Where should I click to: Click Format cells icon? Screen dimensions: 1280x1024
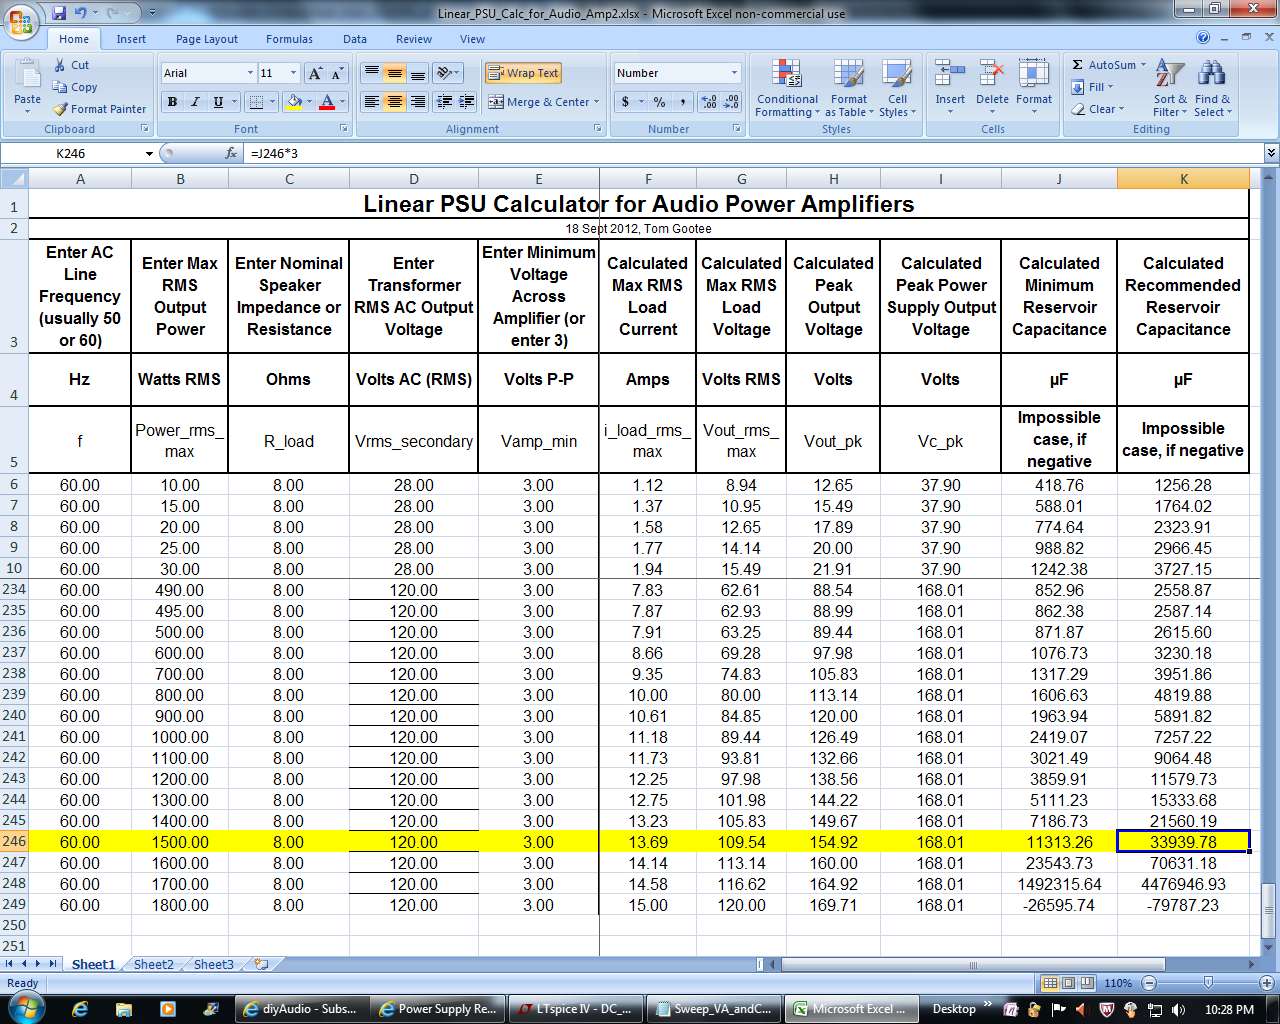click(1034, 73)
